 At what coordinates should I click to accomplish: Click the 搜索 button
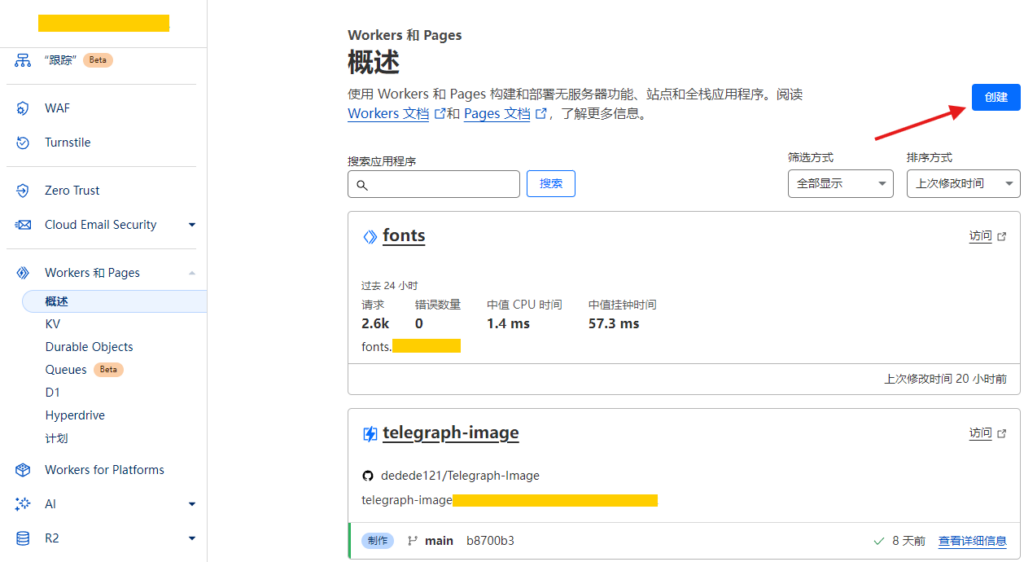tap(551, 183)
